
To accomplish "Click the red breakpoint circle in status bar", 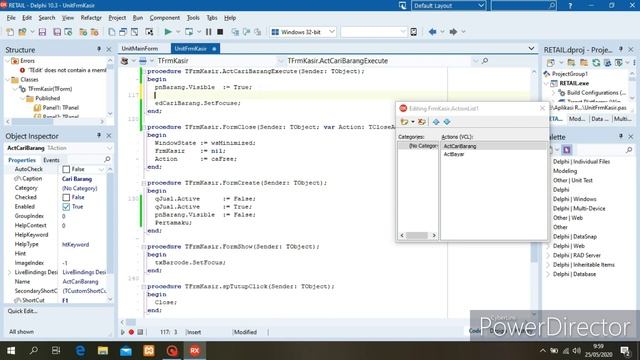I will pyautogui.click(x=131, y=332).
